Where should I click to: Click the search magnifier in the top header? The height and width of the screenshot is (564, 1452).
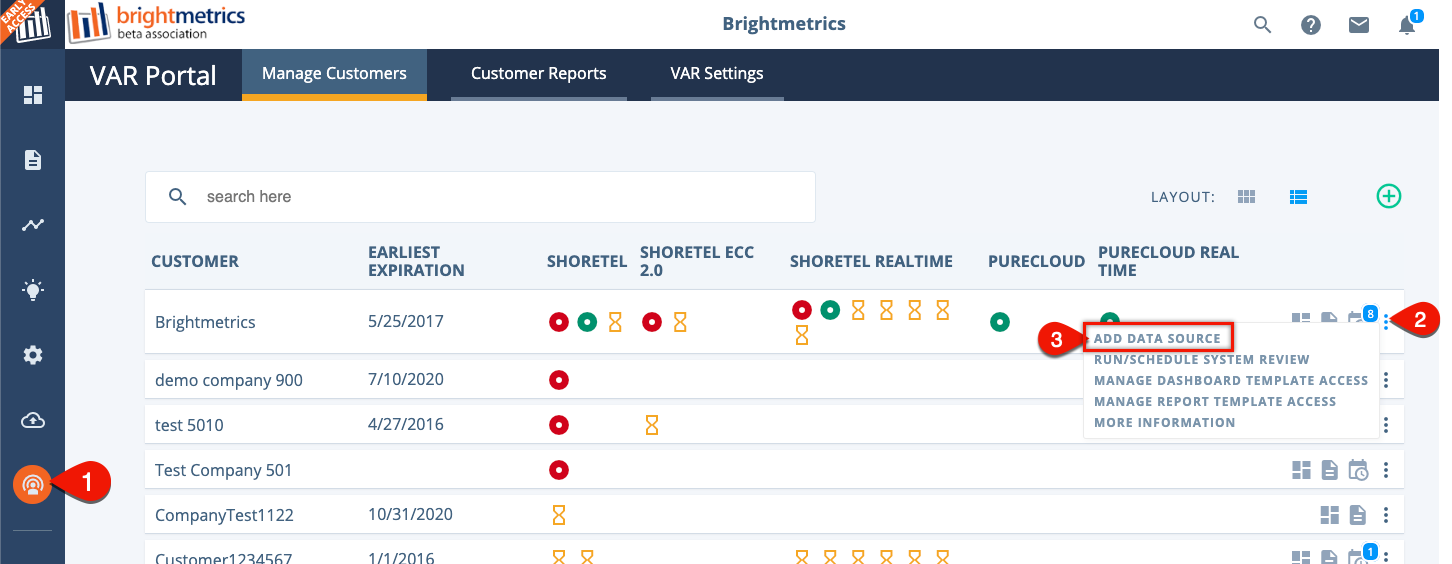pyautogui.click(x=1263, y=25)
